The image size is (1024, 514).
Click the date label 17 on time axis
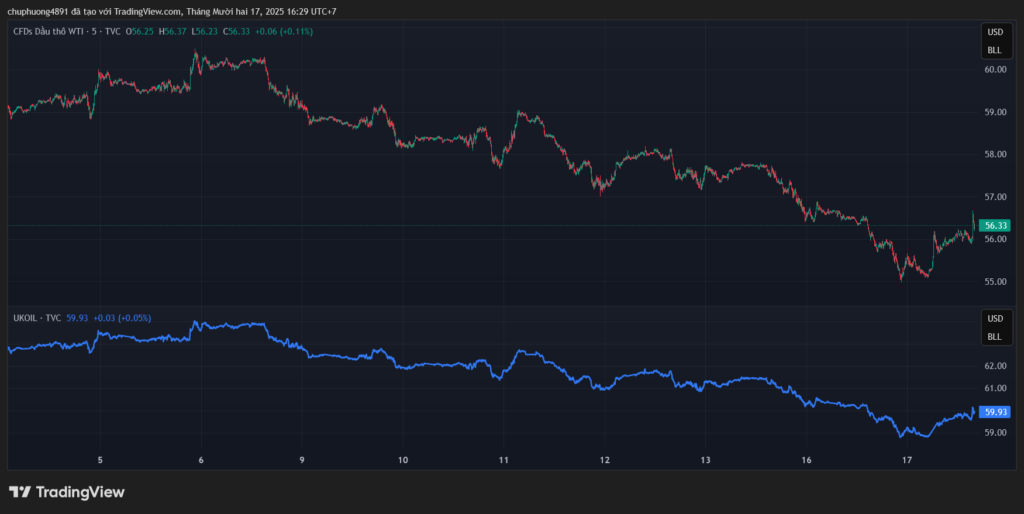click(x=907, y=460)
